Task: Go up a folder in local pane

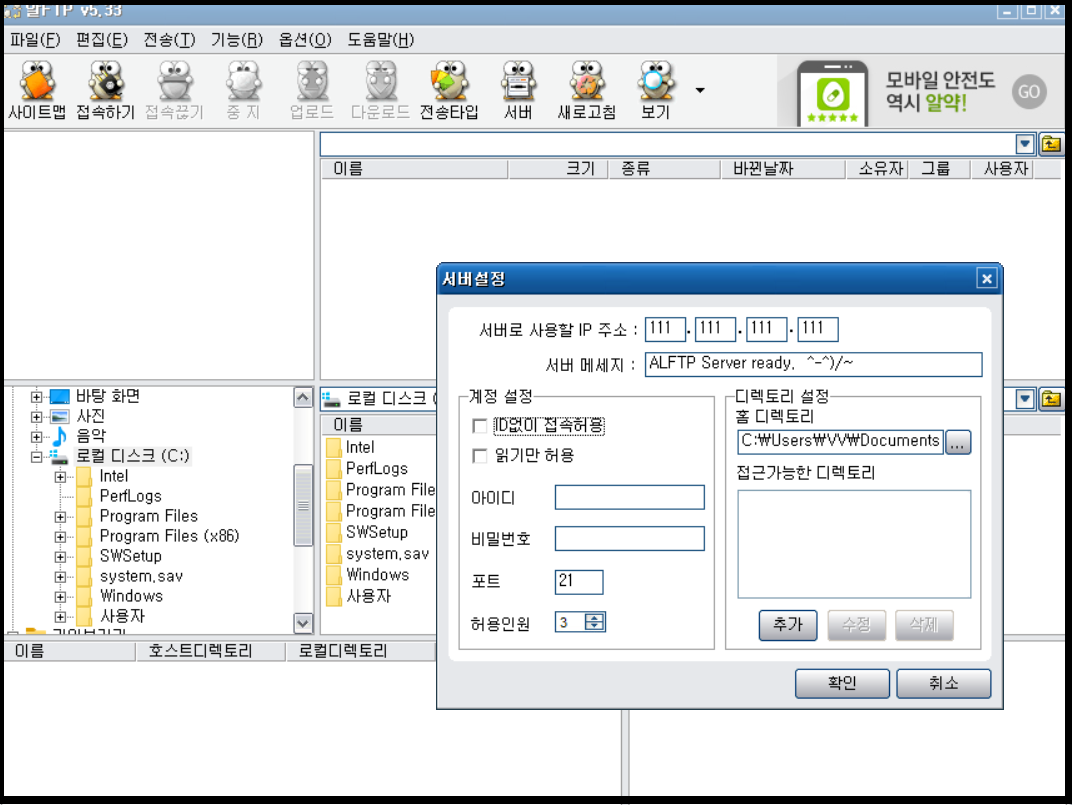Action: coord(1051,399)
